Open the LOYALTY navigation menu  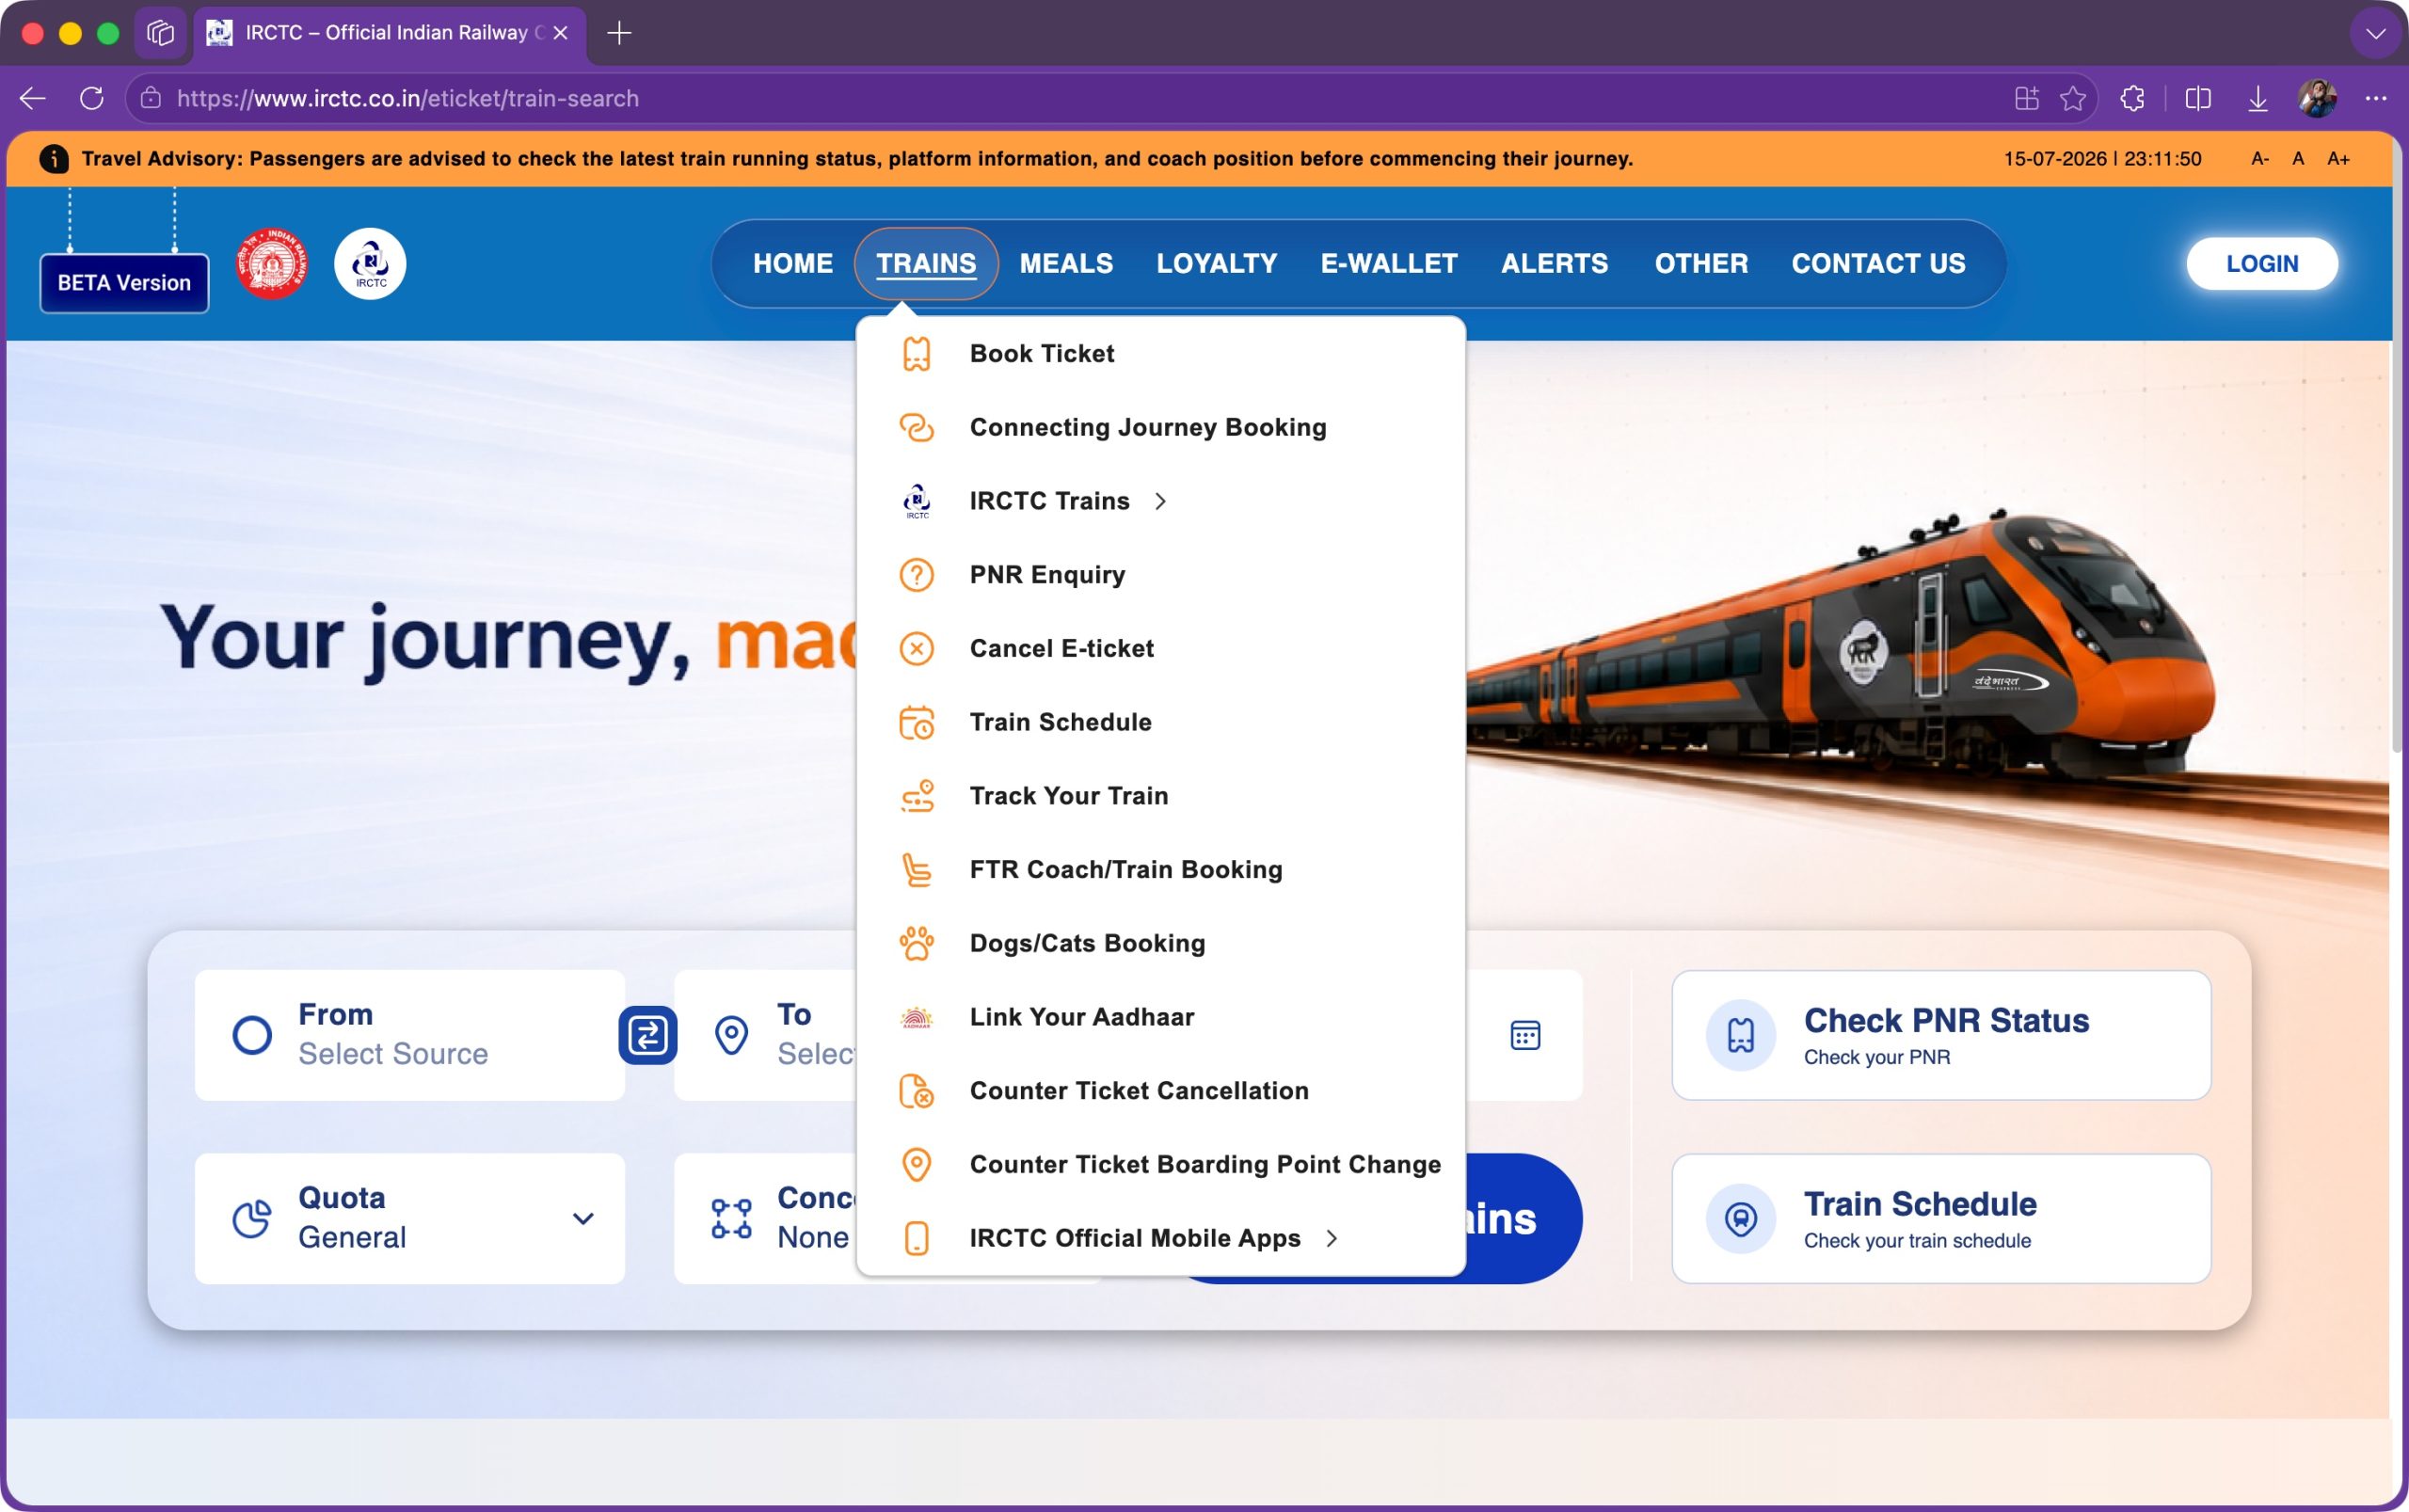[x=1217, y=264]
